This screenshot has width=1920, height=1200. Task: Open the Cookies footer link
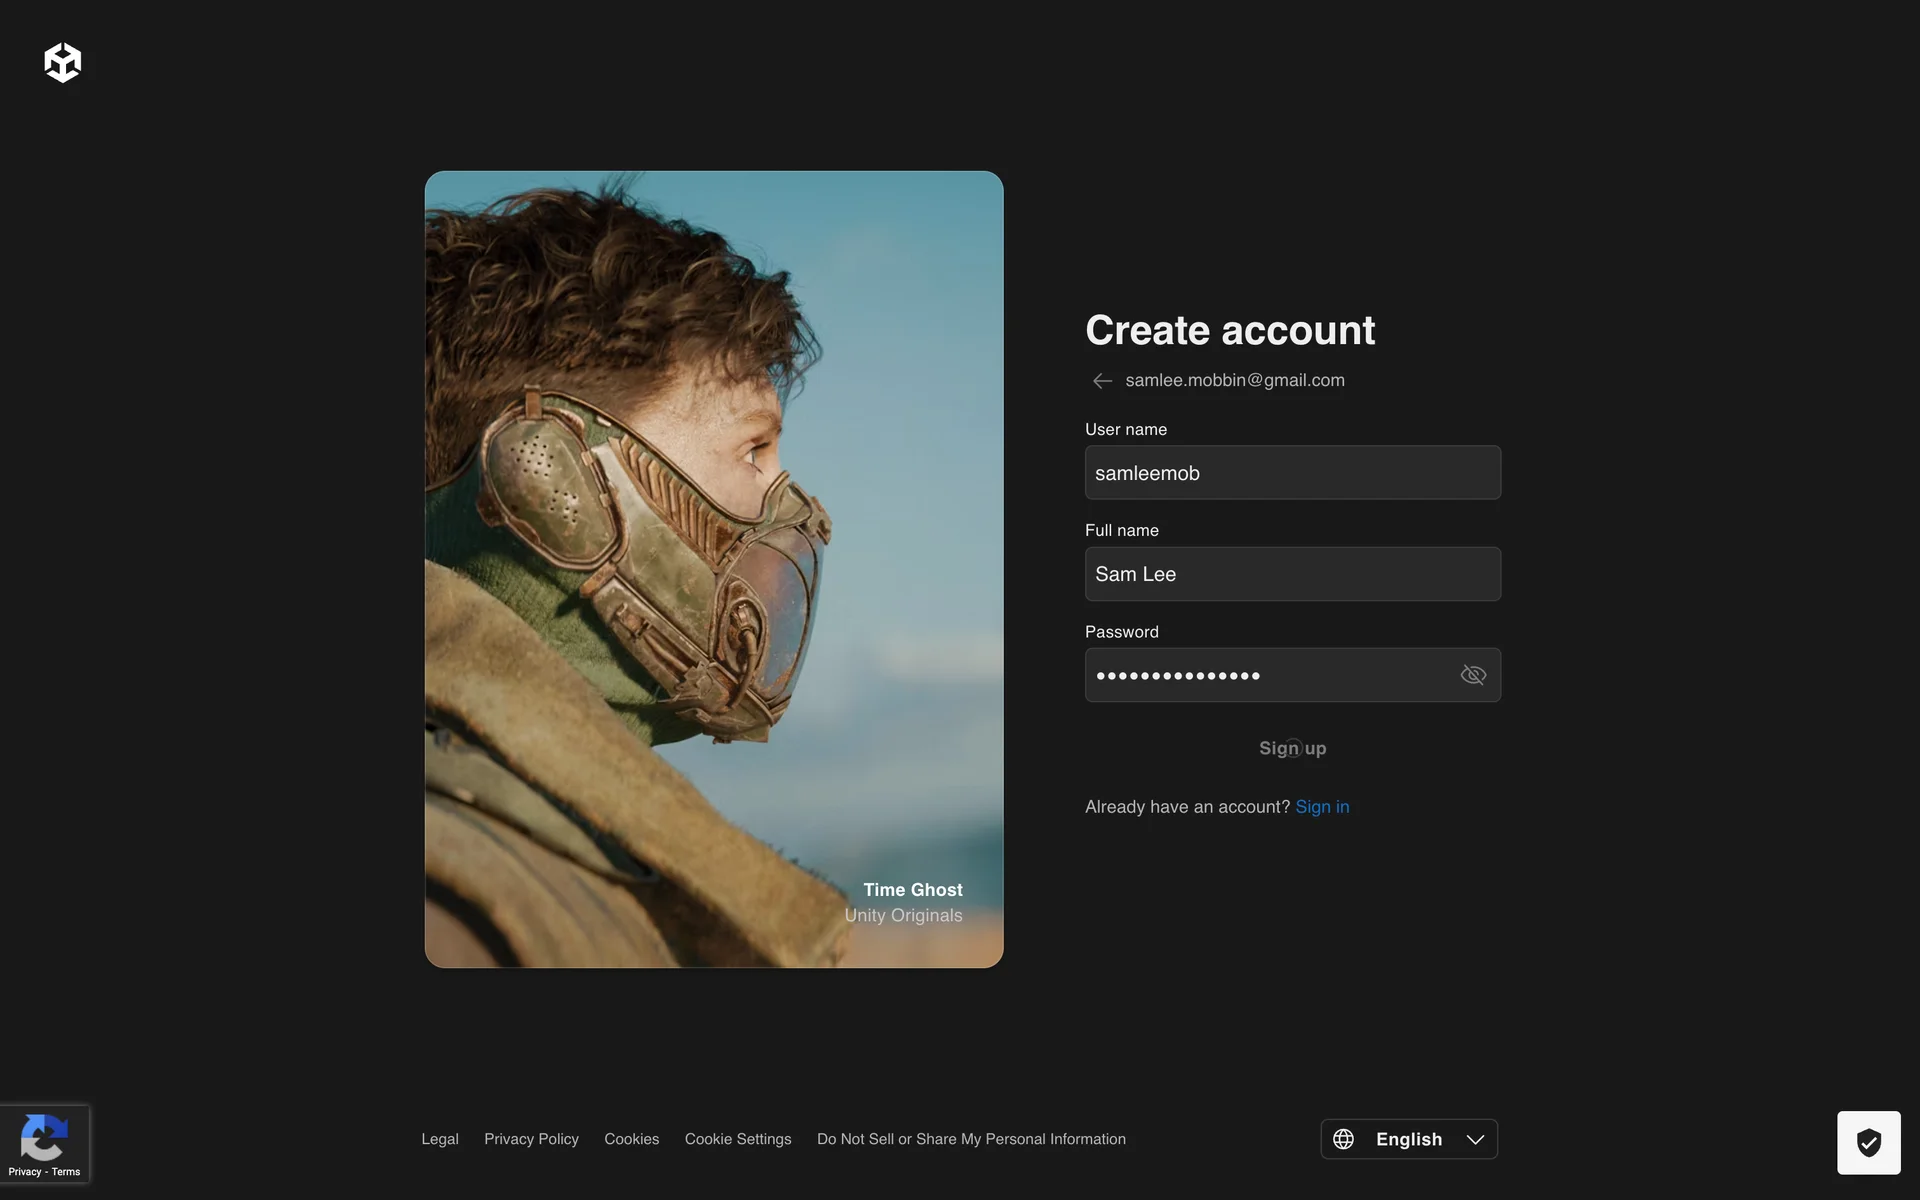pyautogui.click(x=631, y=1139)
